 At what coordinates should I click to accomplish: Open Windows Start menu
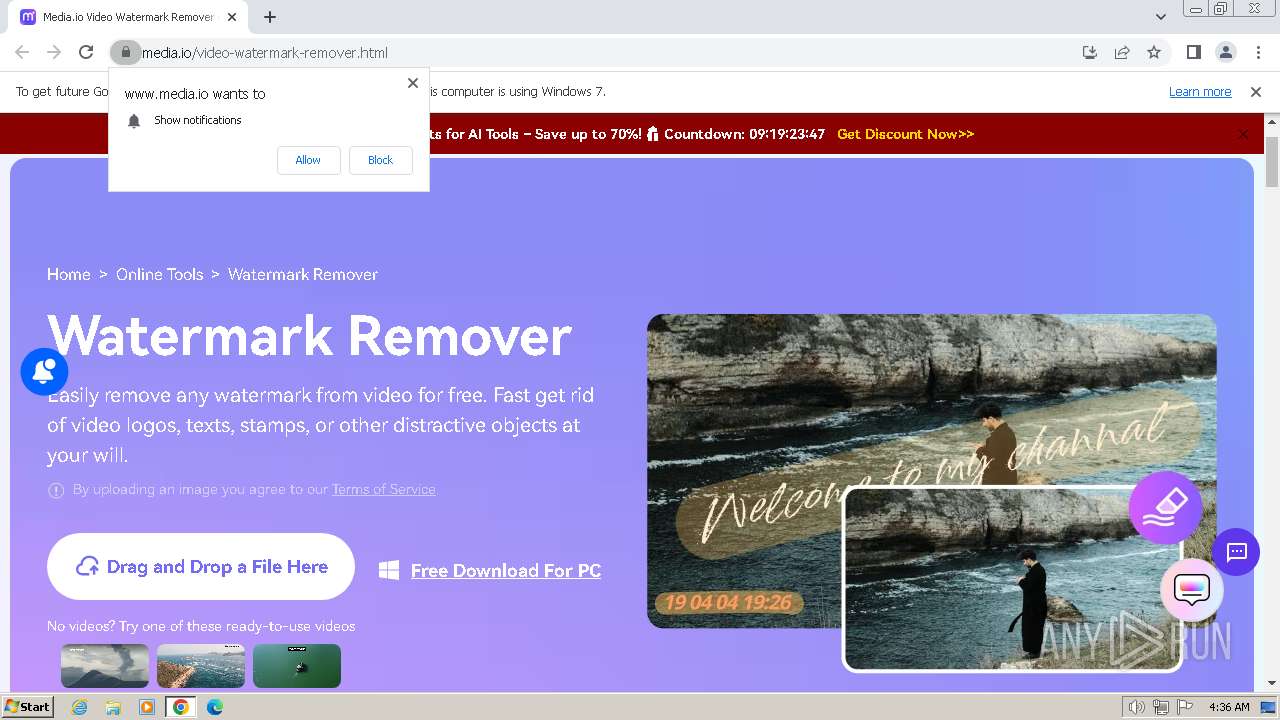[x=27, y=706]
